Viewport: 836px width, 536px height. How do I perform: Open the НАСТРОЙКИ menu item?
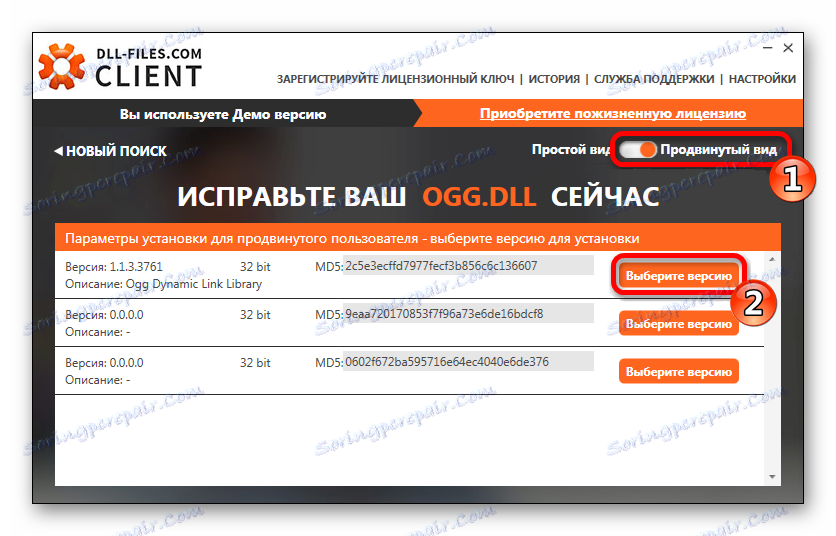(x=762, y=79)
